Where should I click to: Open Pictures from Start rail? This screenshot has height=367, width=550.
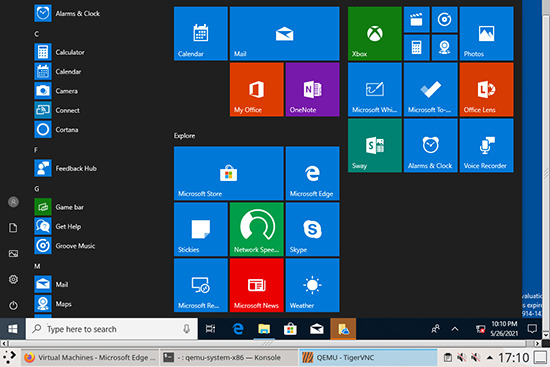(13, 253)
